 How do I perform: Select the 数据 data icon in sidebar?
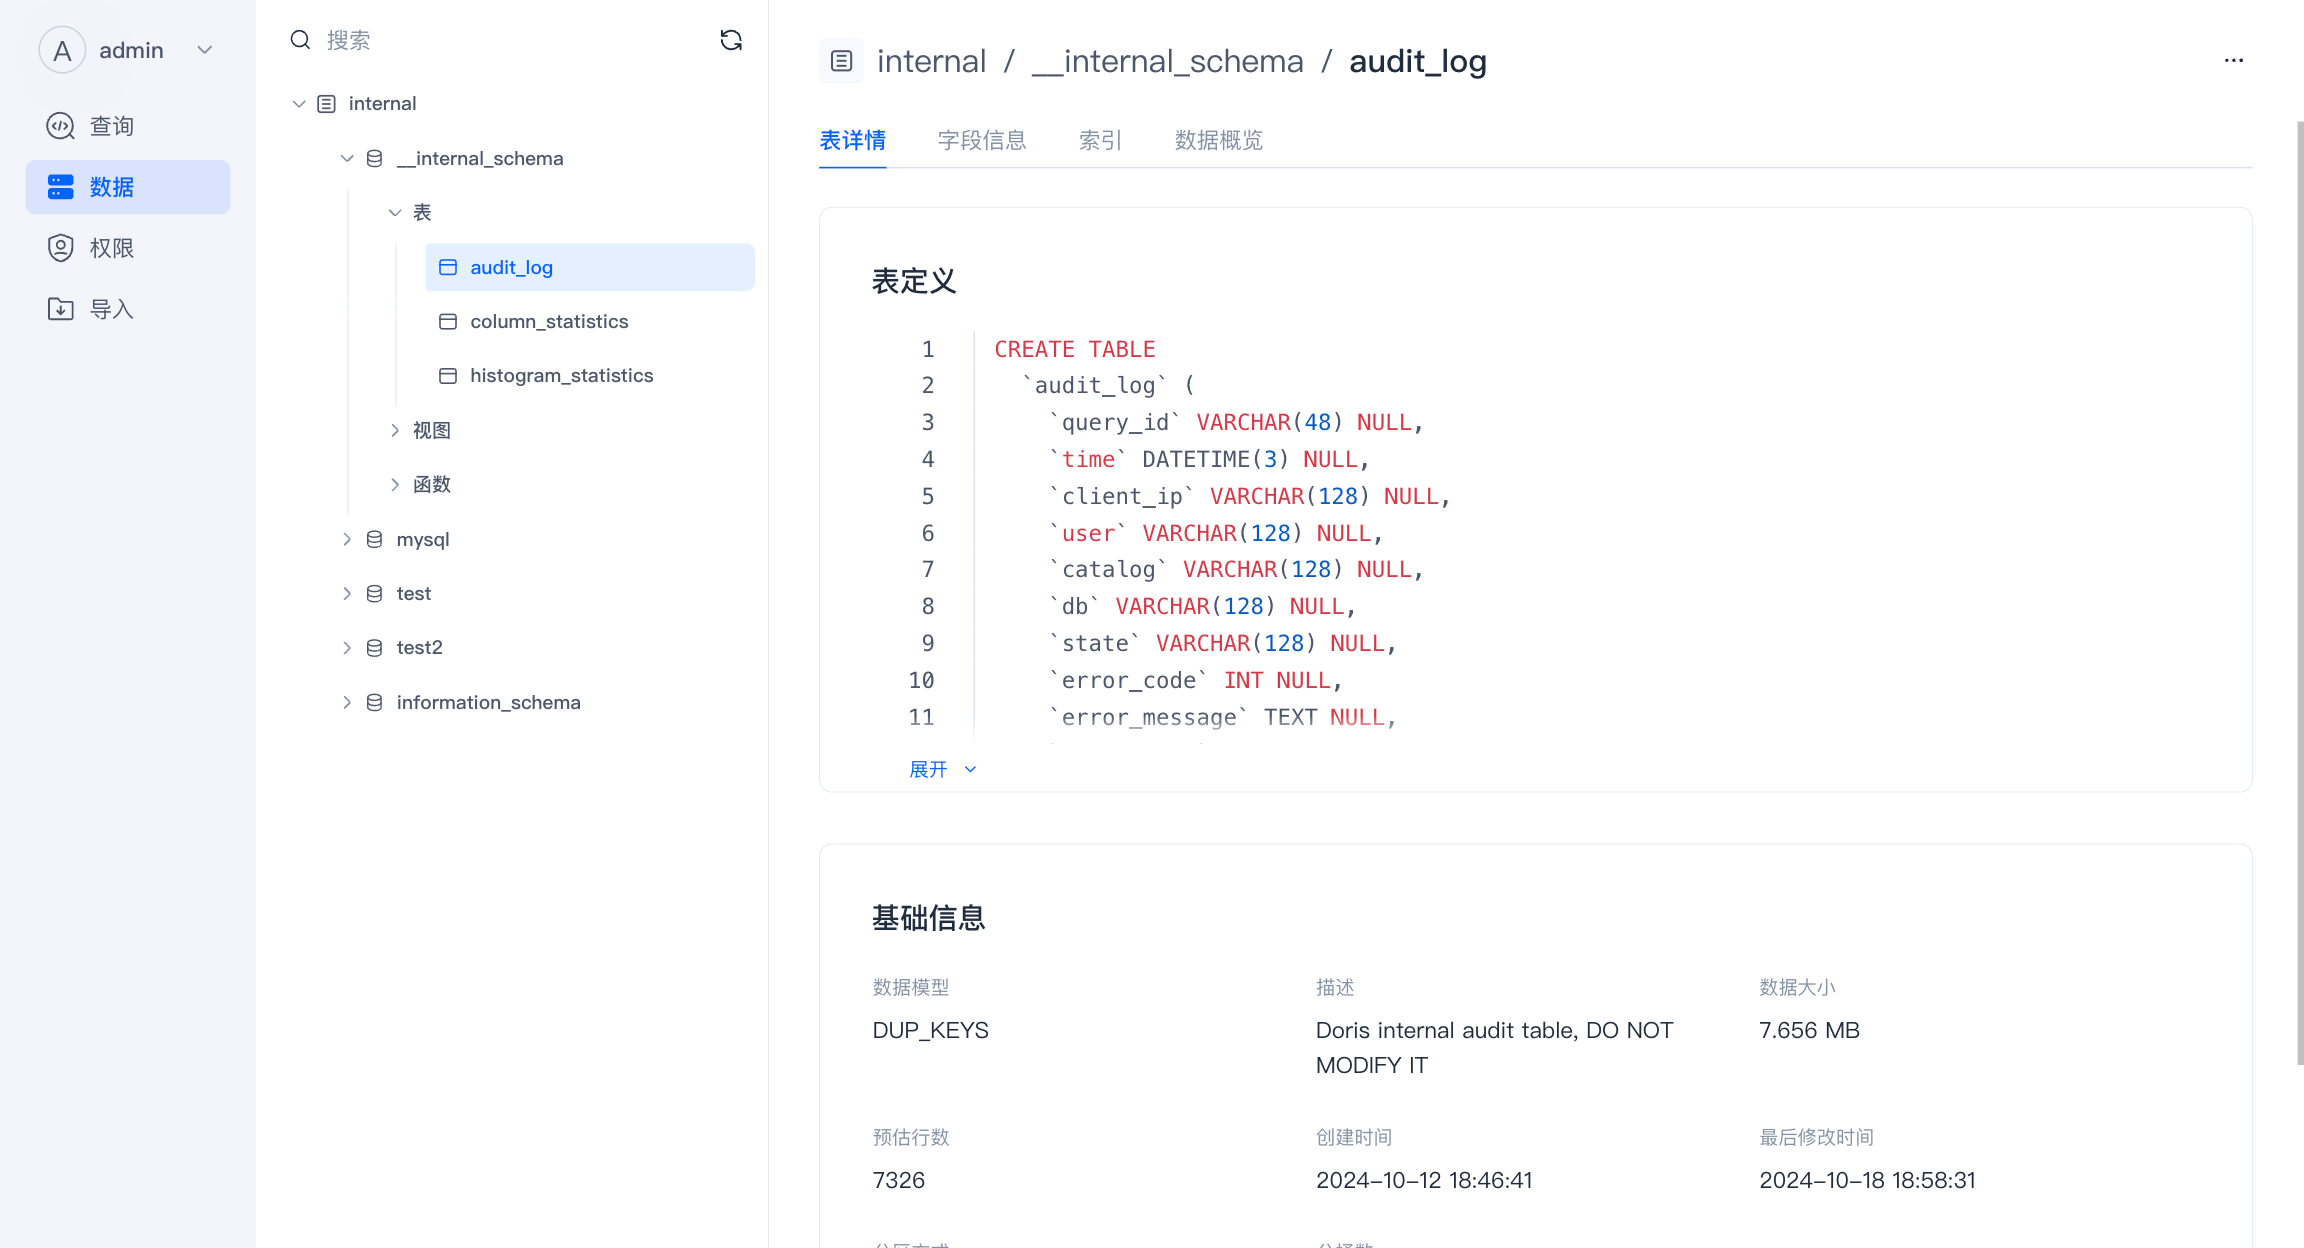(61, 187)
